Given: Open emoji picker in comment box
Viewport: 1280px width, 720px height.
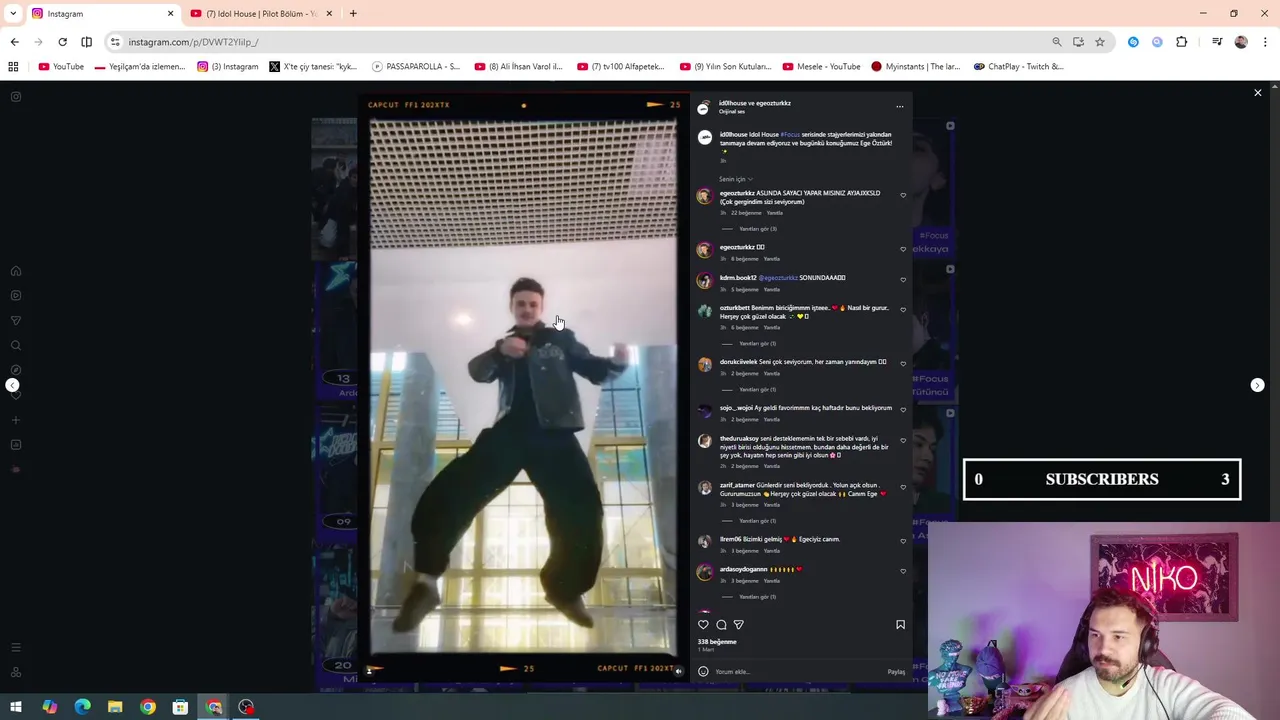Looking at the screenshot, I should pyautogui.click(x=703, y=672).
